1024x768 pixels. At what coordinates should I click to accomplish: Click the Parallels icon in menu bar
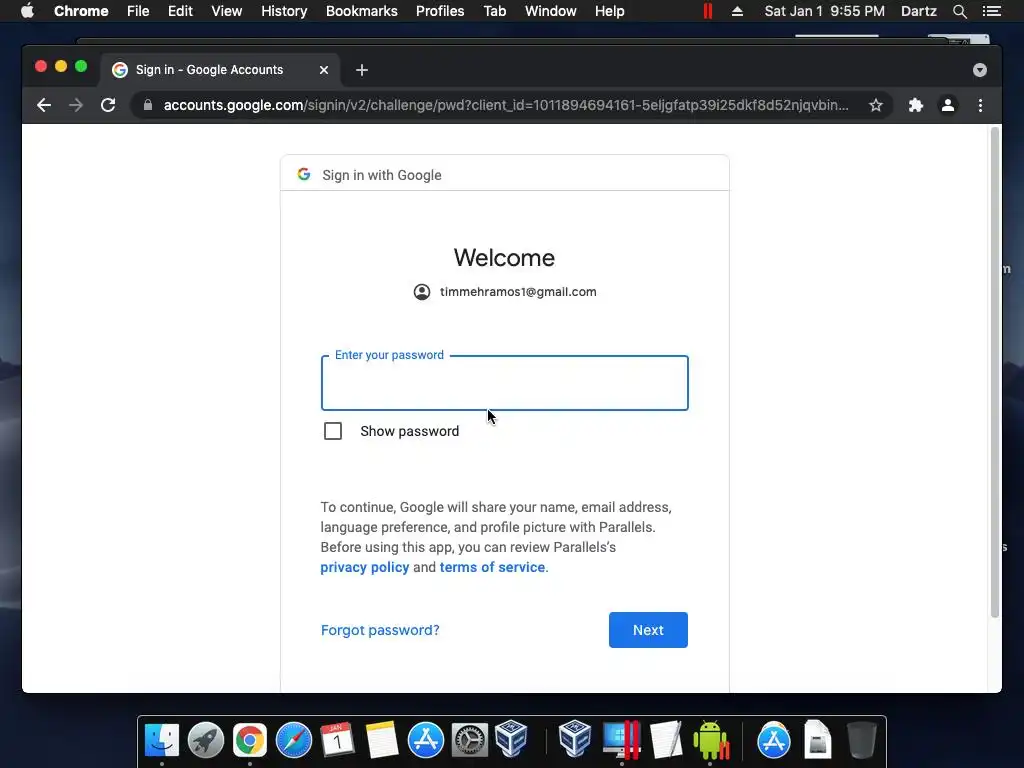(x=708, y=11)
